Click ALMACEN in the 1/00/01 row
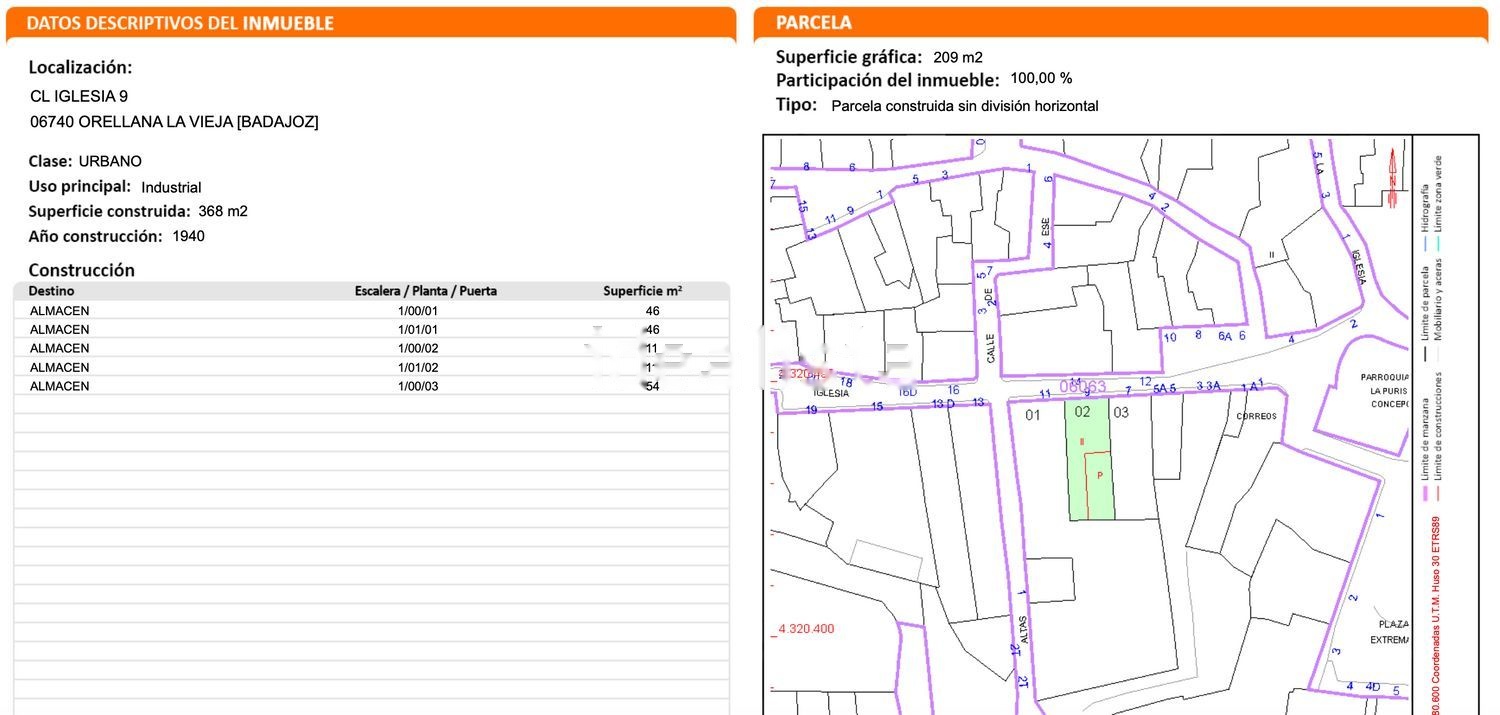The width and height of the screenshot is (1500, 715). (59, 311)
